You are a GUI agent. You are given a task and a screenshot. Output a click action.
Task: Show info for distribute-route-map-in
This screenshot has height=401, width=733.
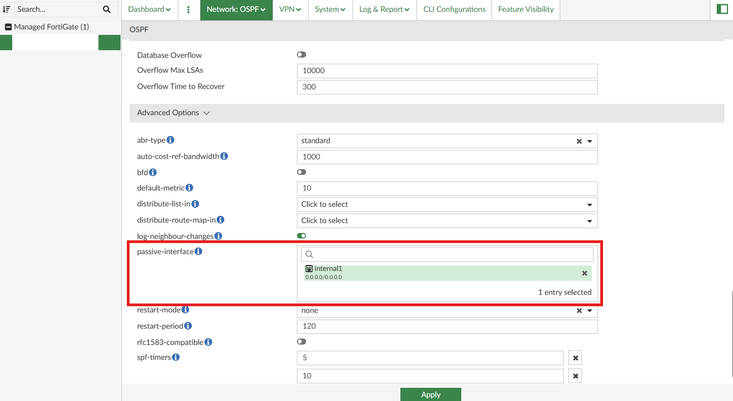click(x=221, y=220)
